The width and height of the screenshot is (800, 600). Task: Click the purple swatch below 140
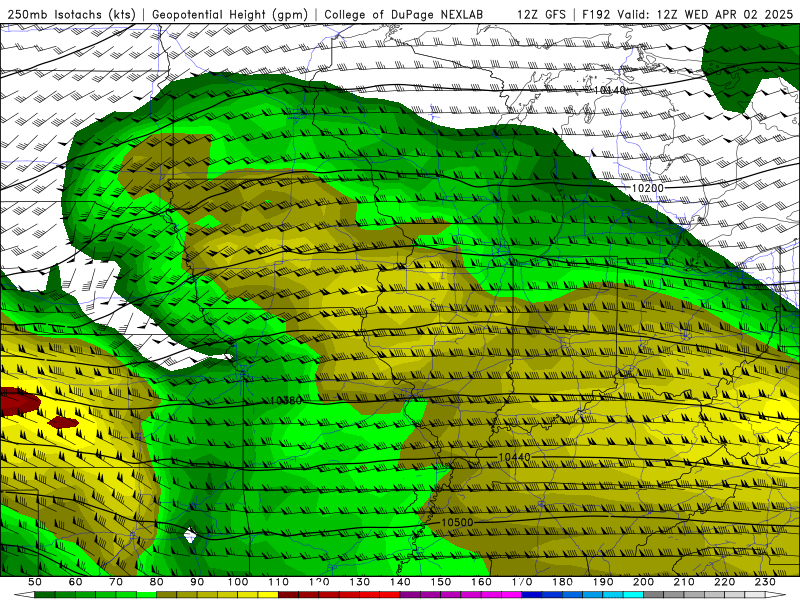[410, 595]
